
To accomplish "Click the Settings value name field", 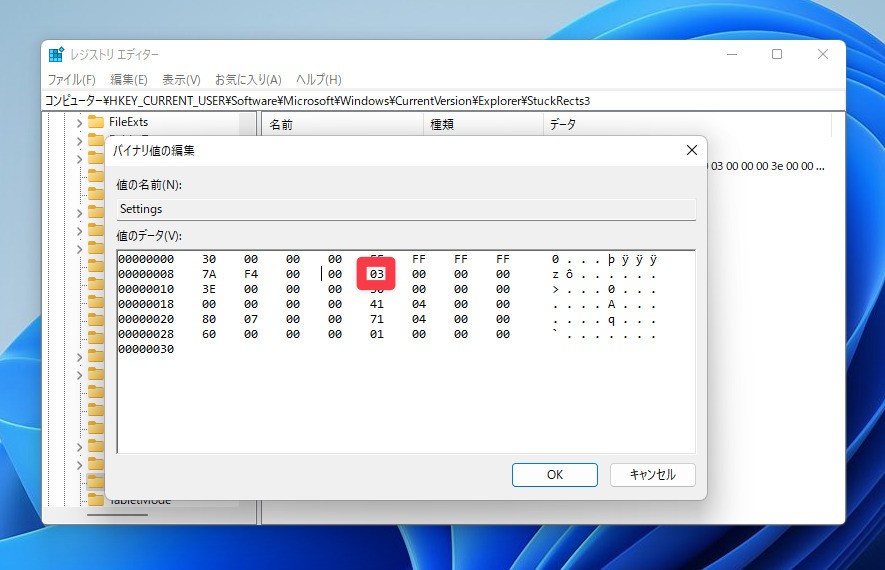I will (x=406, y=209).
